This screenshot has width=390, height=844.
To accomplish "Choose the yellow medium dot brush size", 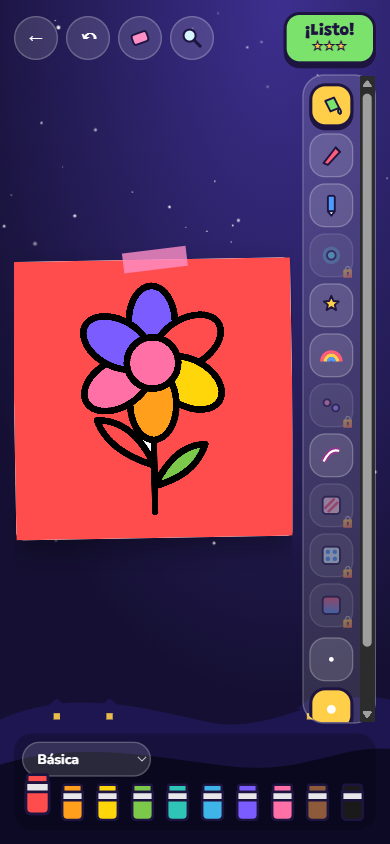I will 331,706.
